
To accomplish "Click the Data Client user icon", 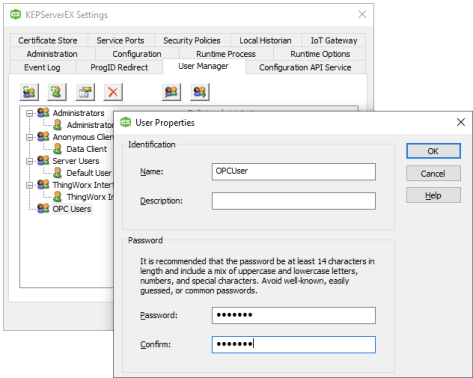I will 57,149.
